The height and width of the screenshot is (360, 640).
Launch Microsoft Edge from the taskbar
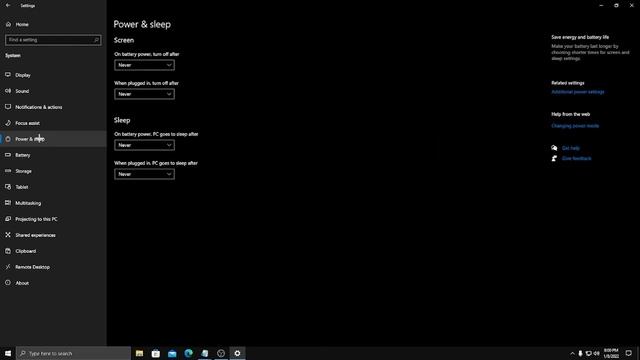[189, 353]
